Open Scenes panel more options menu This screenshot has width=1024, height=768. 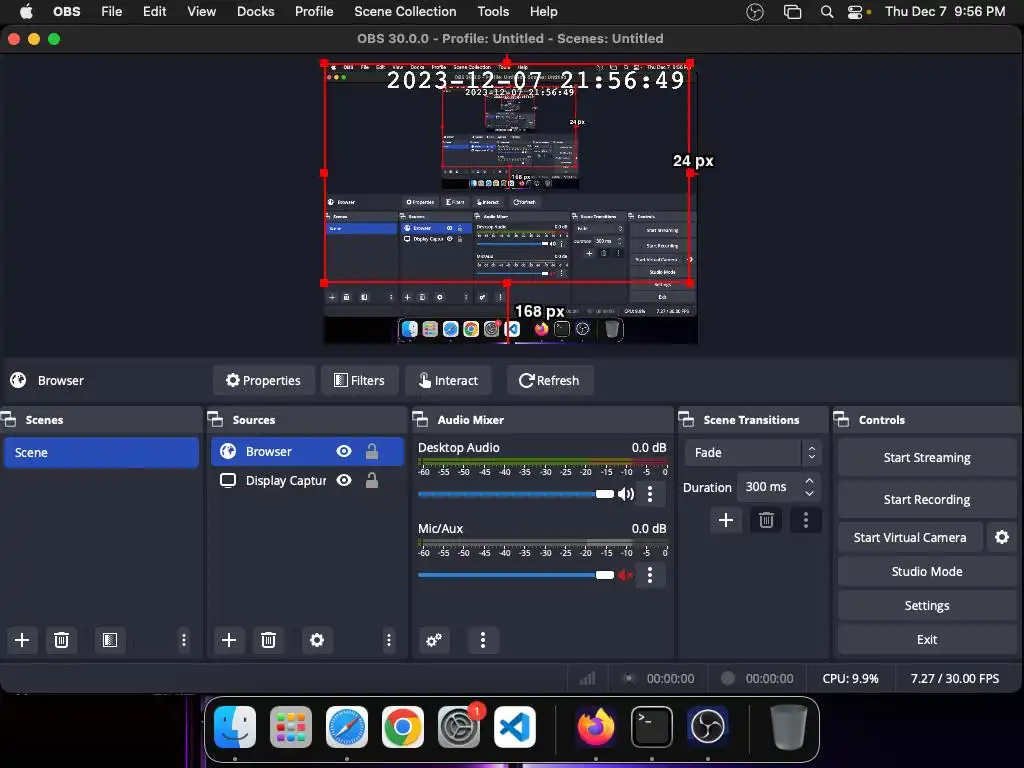184,640
